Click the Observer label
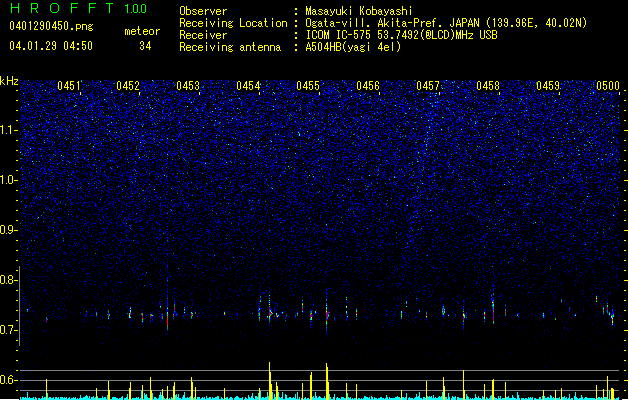The width and height of the screenshot is (629, 400). pyautogui.click(x=203, y=11)
